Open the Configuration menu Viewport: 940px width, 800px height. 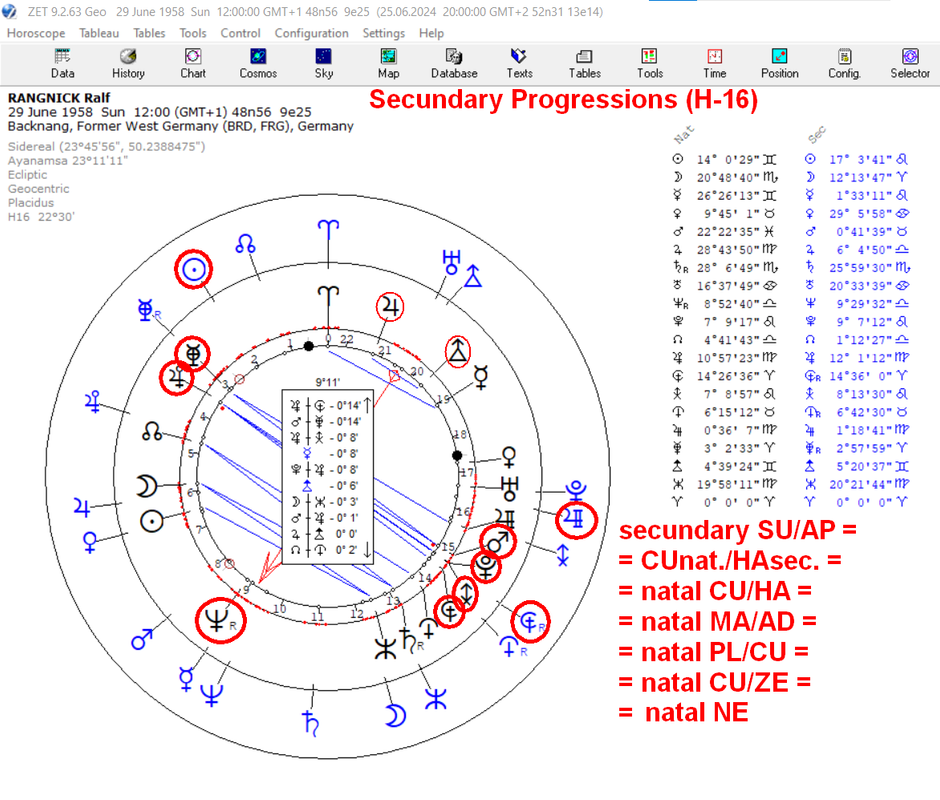click(311, 33)
